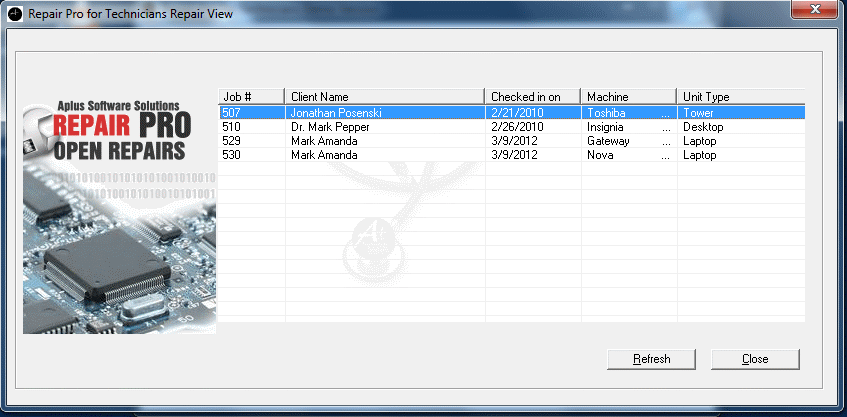847x417 pixels.
Task: Select job number 529
Action: (231, 141)
